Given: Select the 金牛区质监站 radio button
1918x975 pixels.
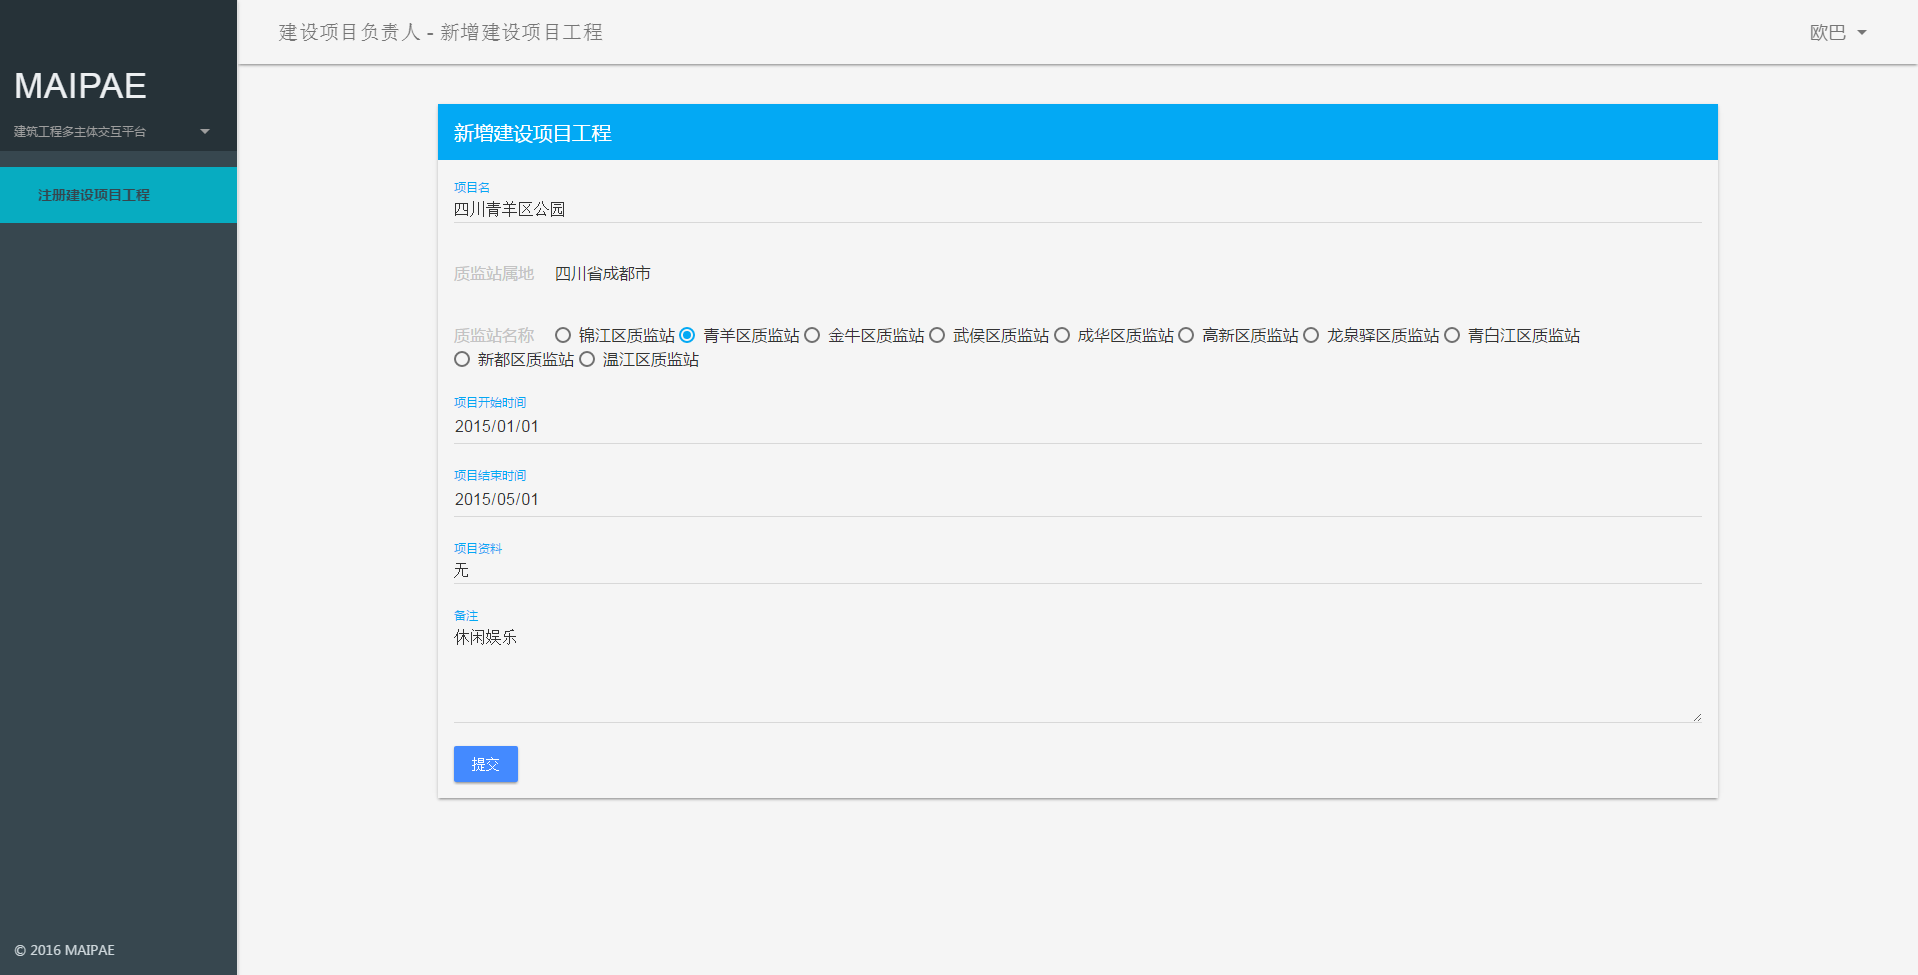Looking at the screenshot, I should point(811,335).
